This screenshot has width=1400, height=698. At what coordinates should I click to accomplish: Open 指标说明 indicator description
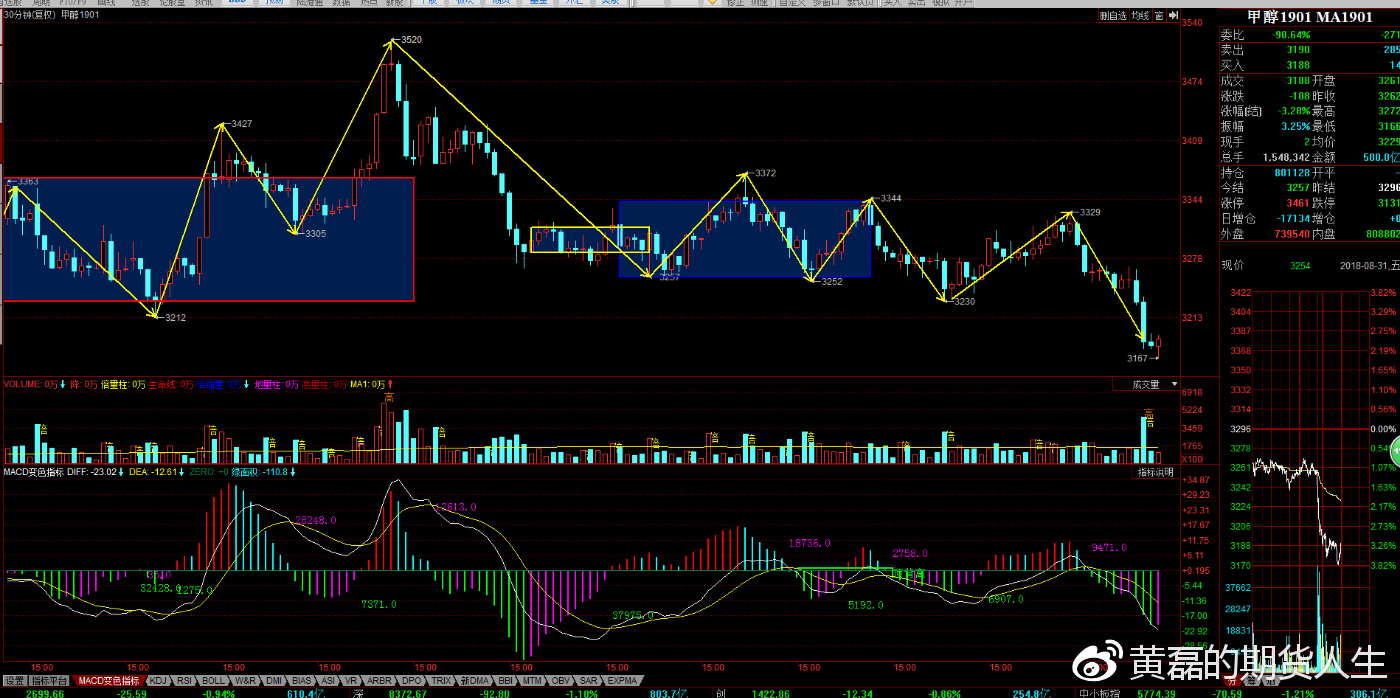coord(1157,472)
